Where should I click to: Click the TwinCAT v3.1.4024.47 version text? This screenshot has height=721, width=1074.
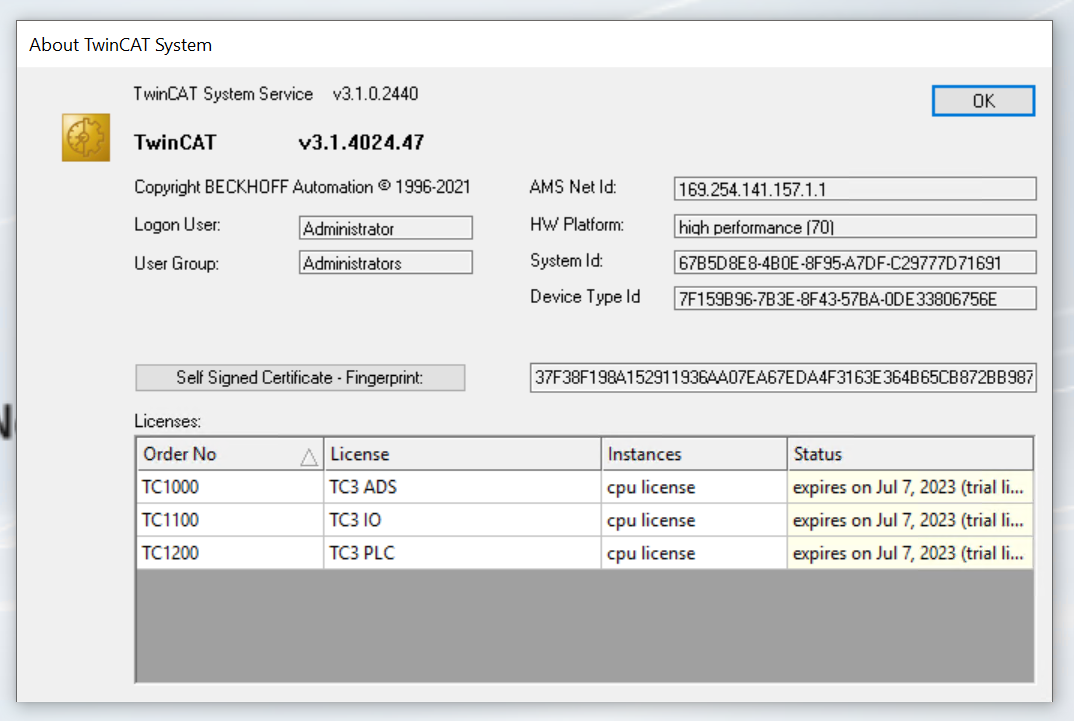(279, 142)
